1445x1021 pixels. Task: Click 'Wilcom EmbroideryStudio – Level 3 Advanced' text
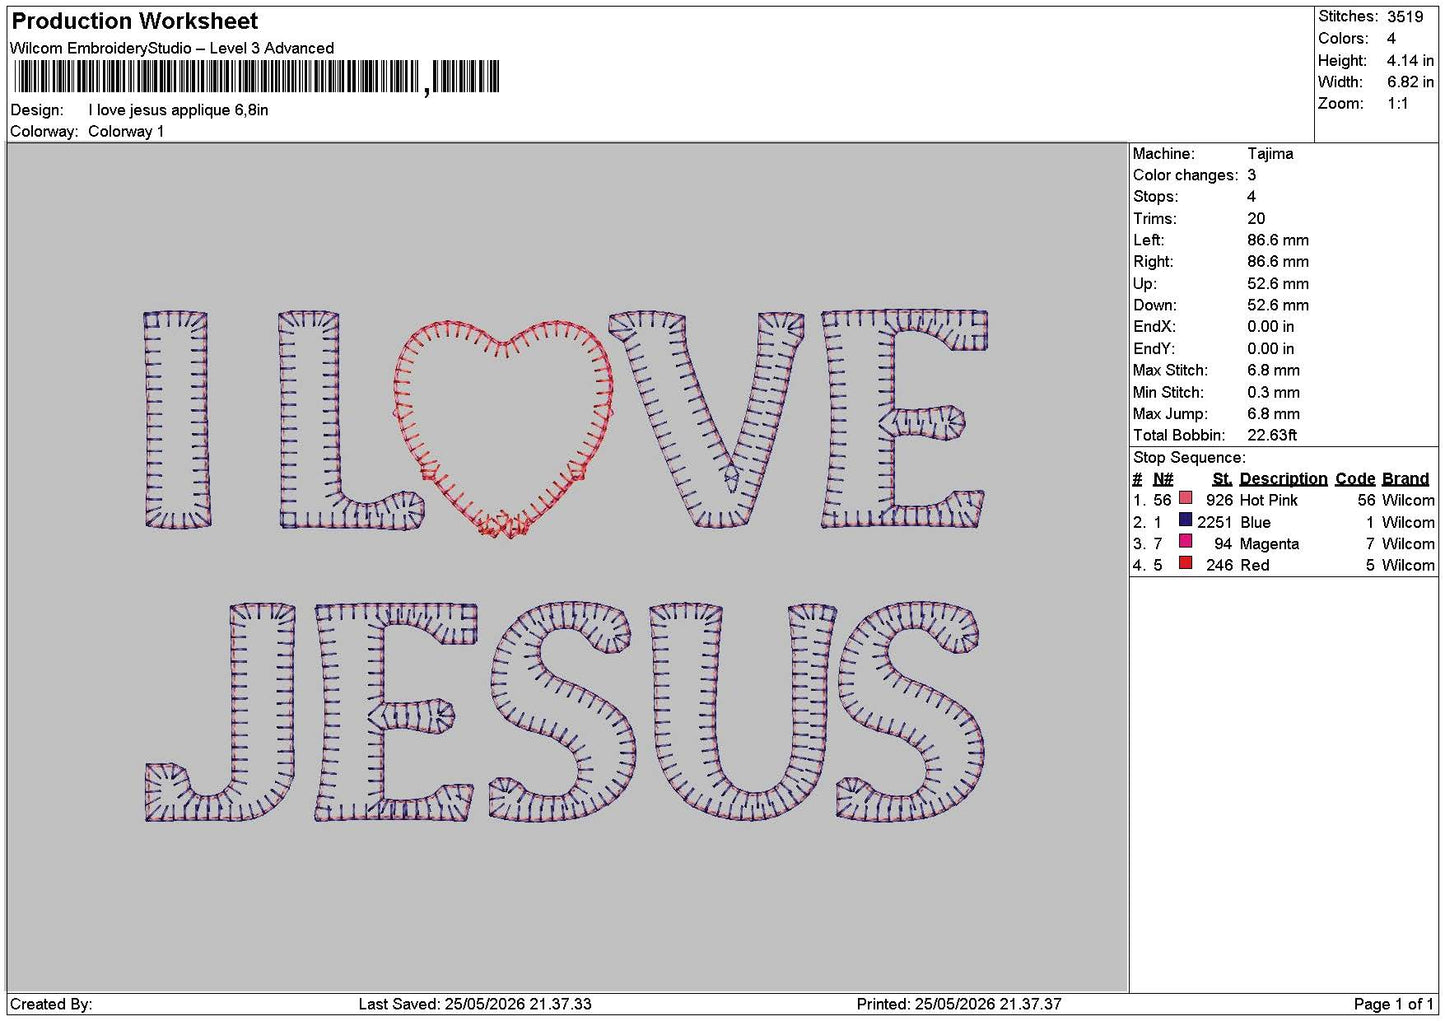coord(172,48)
